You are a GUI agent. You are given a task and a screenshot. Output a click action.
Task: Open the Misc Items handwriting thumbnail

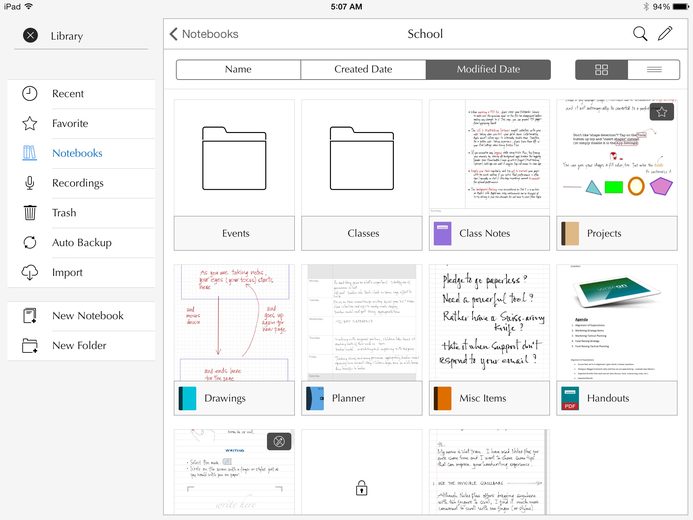click(x=489, y=323)
